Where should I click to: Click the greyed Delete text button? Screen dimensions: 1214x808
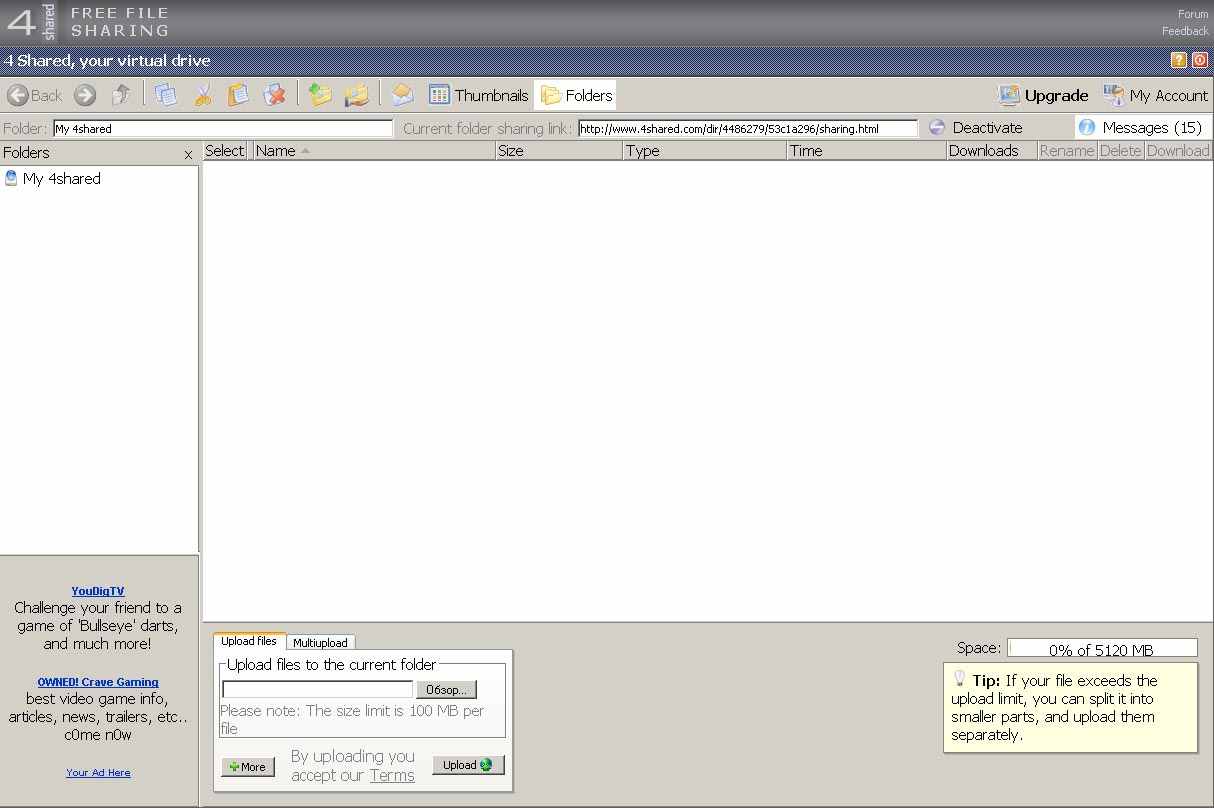(x=1121, y=151)
